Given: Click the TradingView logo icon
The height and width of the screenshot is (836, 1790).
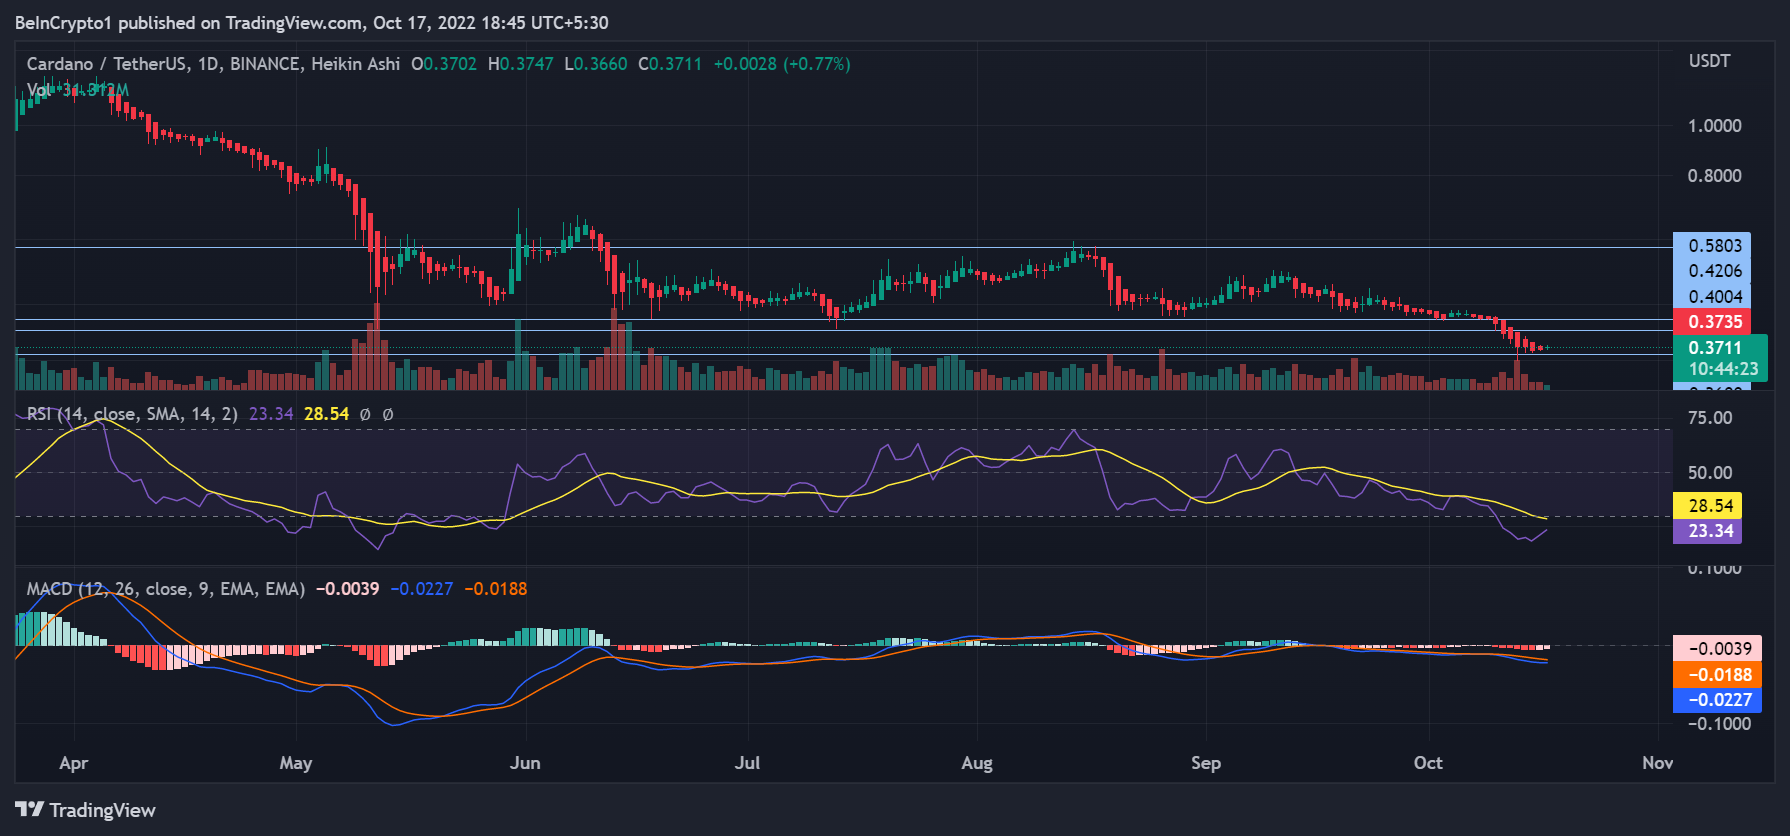Looking at the screenshot, I should pyautogui.click(x=29, y=809).
